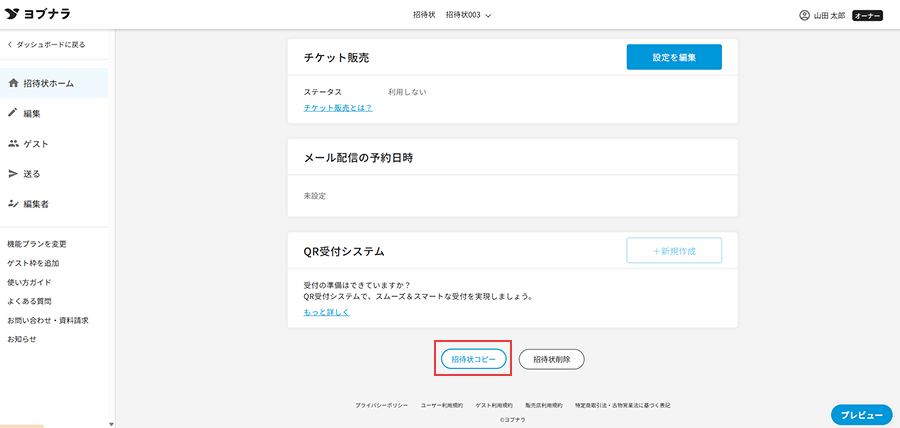Click the dropdown arrow next to 招待状003
This screenshot has height=428, width=900.
[x=488, y=16]
